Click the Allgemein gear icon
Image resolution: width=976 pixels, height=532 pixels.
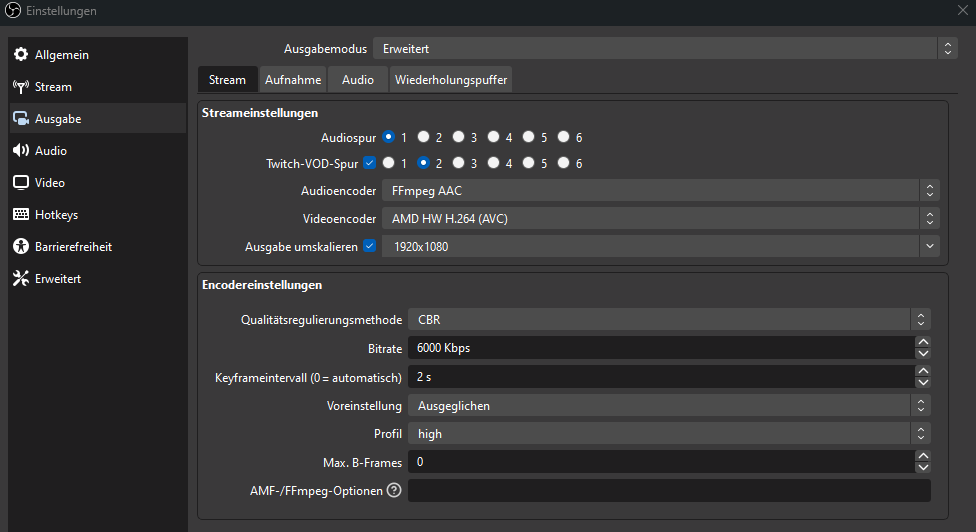click(21, 54)
